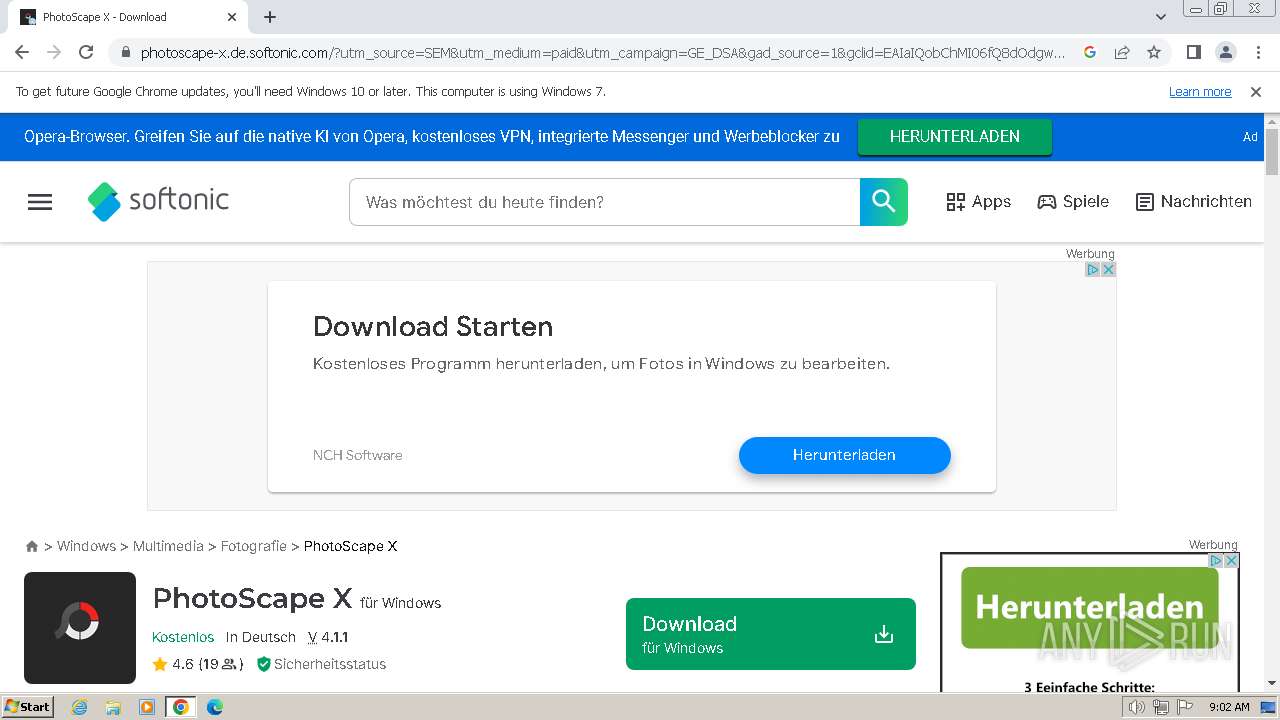
Task: Close the PhotoScape X tab
Action: click(231, 17)
